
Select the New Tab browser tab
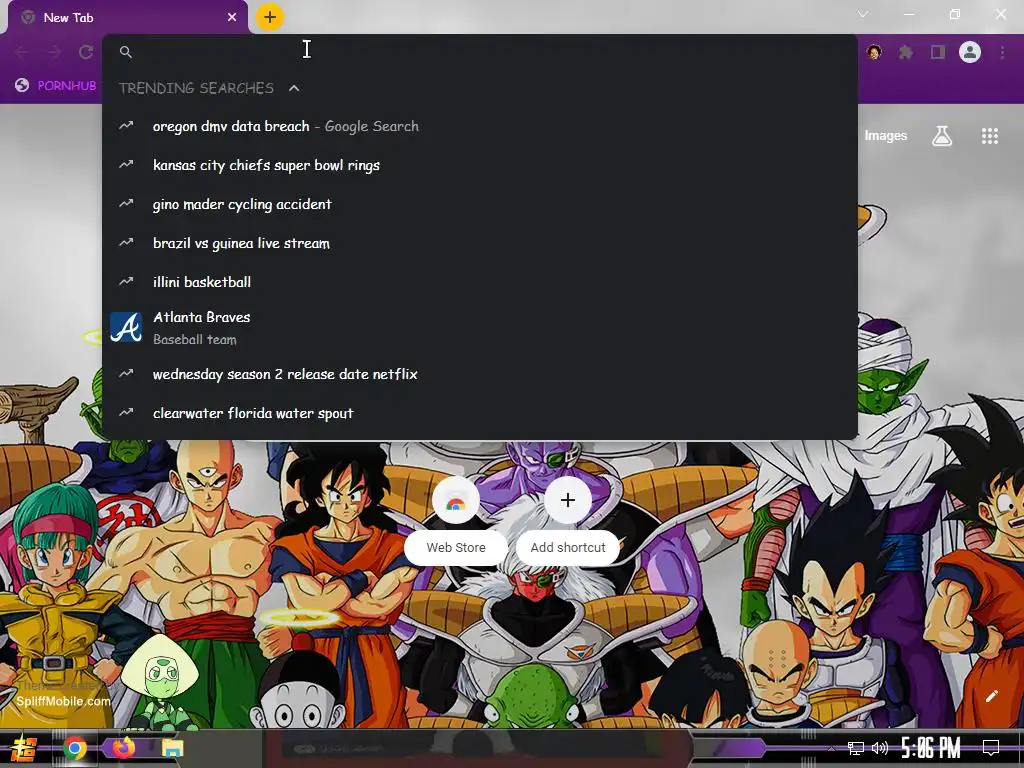pos(128,18)
